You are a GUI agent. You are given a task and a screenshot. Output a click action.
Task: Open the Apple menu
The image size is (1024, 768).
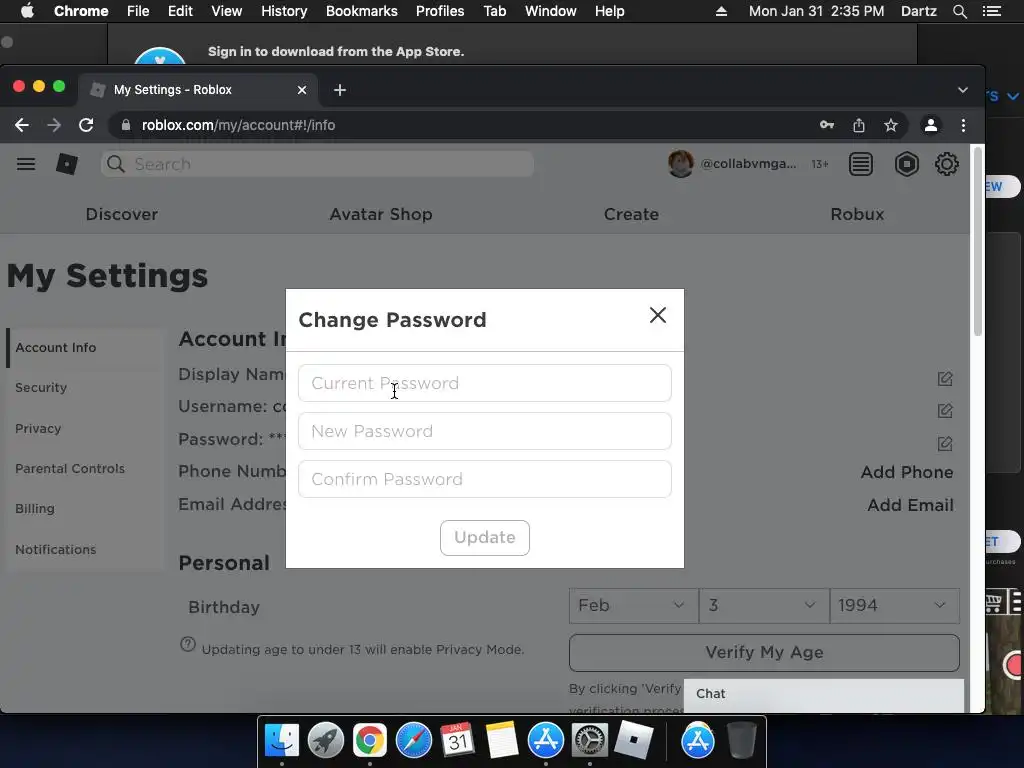point(27,11)
